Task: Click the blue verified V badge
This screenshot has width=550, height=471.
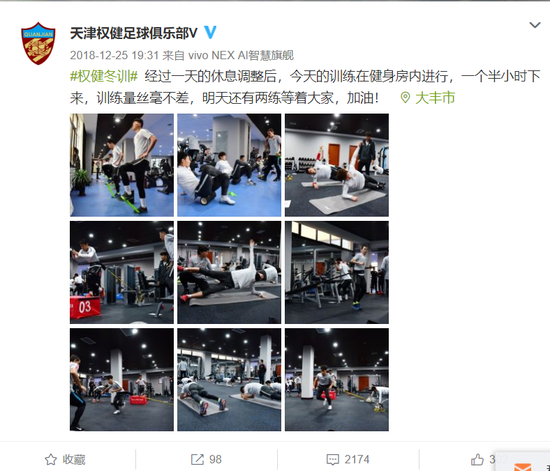Action: (x=210, y=33)
